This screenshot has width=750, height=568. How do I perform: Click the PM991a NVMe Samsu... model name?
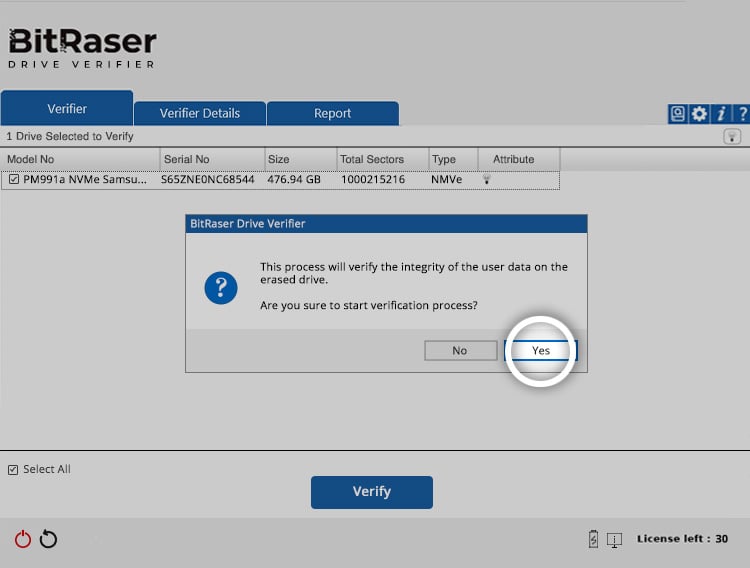(85, 179)
